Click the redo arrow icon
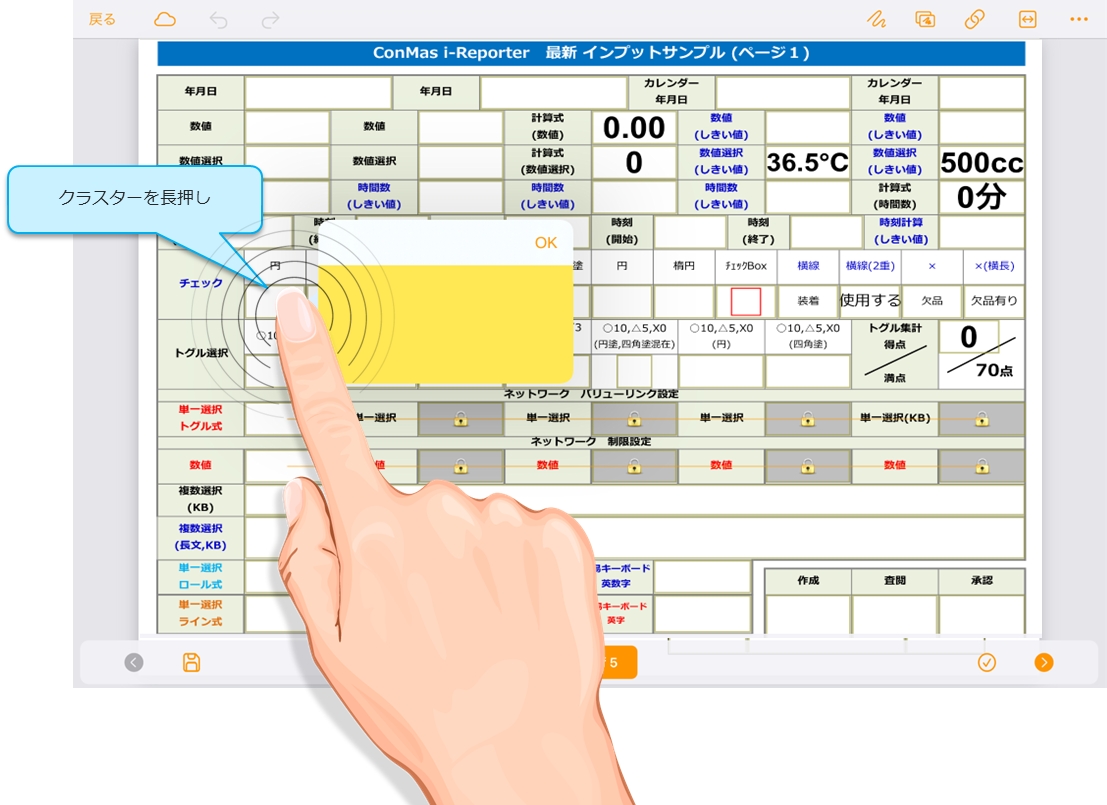 270,20
